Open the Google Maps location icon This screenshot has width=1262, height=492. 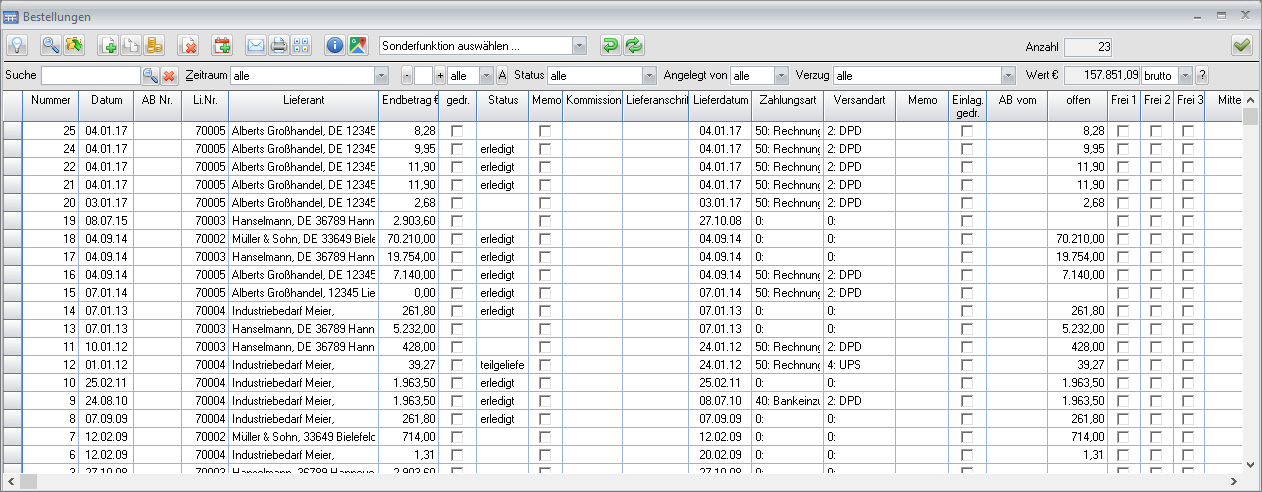357,45
